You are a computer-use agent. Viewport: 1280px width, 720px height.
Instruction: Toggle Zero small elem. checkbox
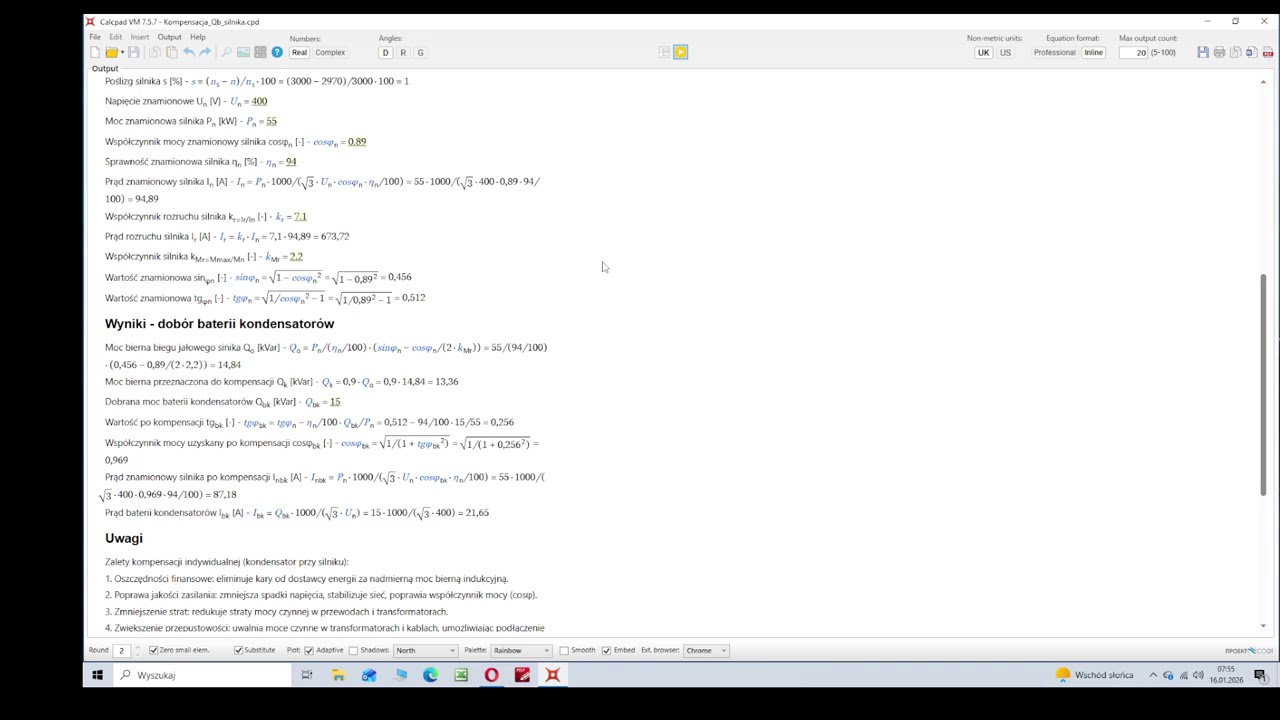click(x=153, y=650)
